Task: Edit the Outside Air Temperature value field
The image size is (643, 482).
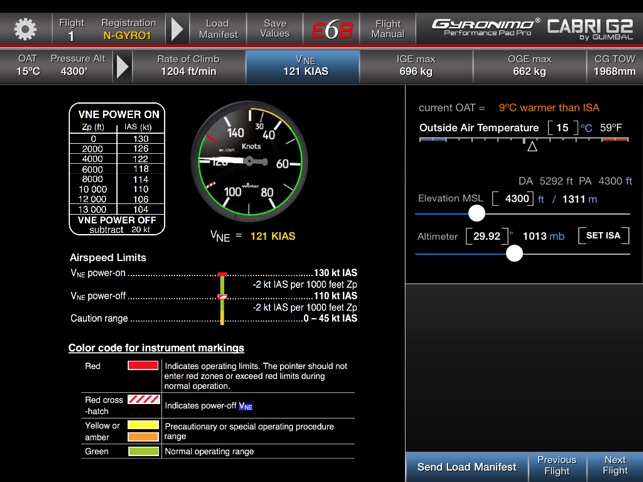Action: [563, 128]
